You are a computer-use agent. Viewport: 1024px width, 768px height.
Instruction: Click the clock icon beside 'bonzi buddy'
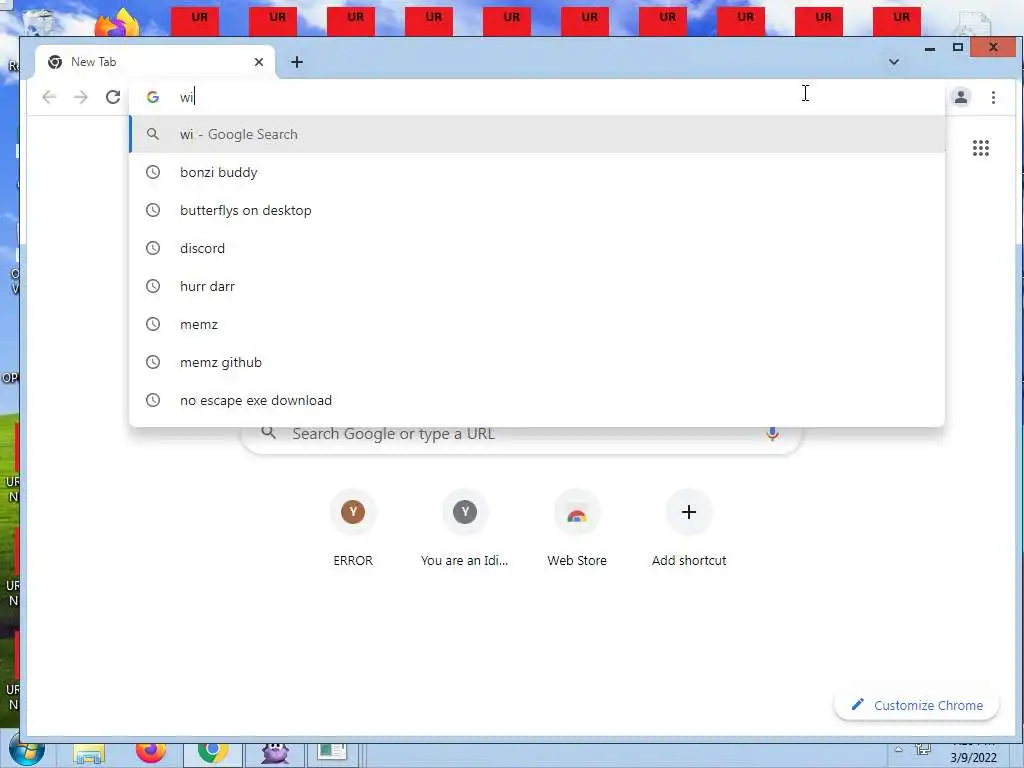[153, 172]
